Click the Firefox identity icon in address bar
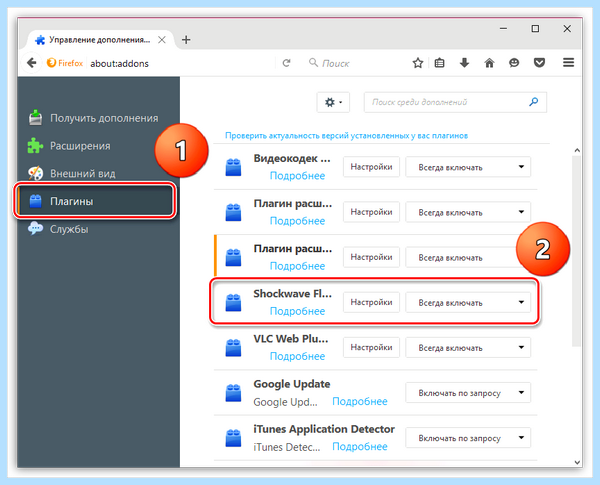 pyautogui.click(x=65, y=63)
